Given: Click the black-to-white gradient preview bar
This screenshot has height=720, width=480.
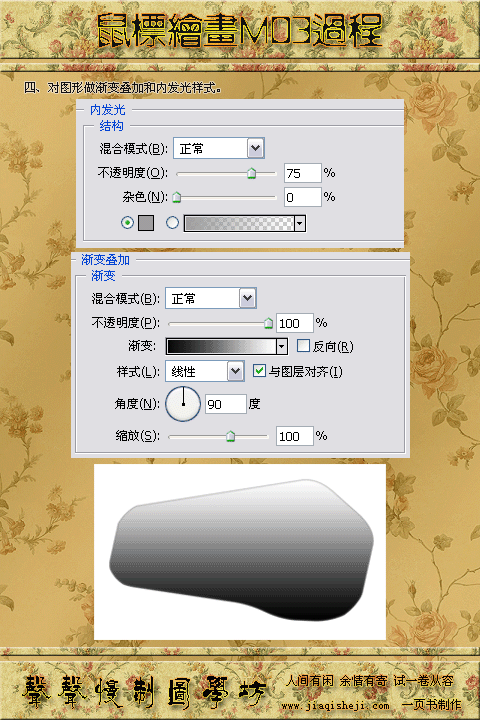Looking at the screenshot, I should coord(221,346).
